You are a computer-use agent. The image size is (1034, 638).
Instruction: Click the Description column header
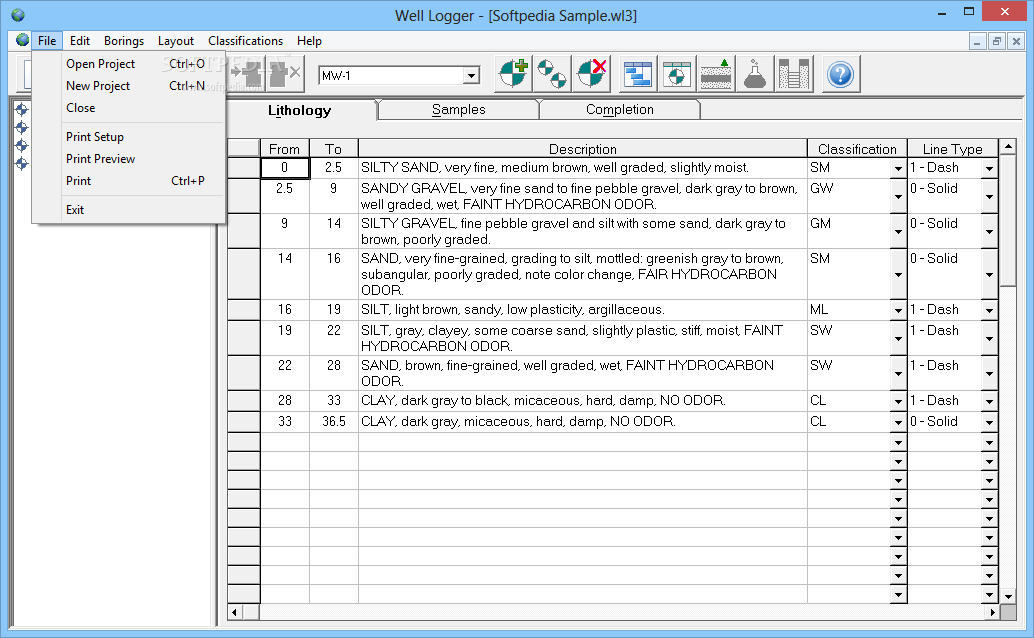point(583,149)
